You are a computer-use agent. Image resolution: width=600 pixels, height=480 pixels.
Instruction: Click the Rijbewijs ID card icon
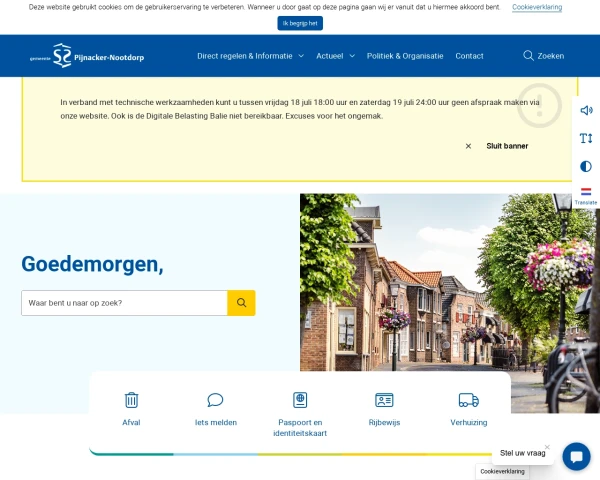(x=384, y=400)
